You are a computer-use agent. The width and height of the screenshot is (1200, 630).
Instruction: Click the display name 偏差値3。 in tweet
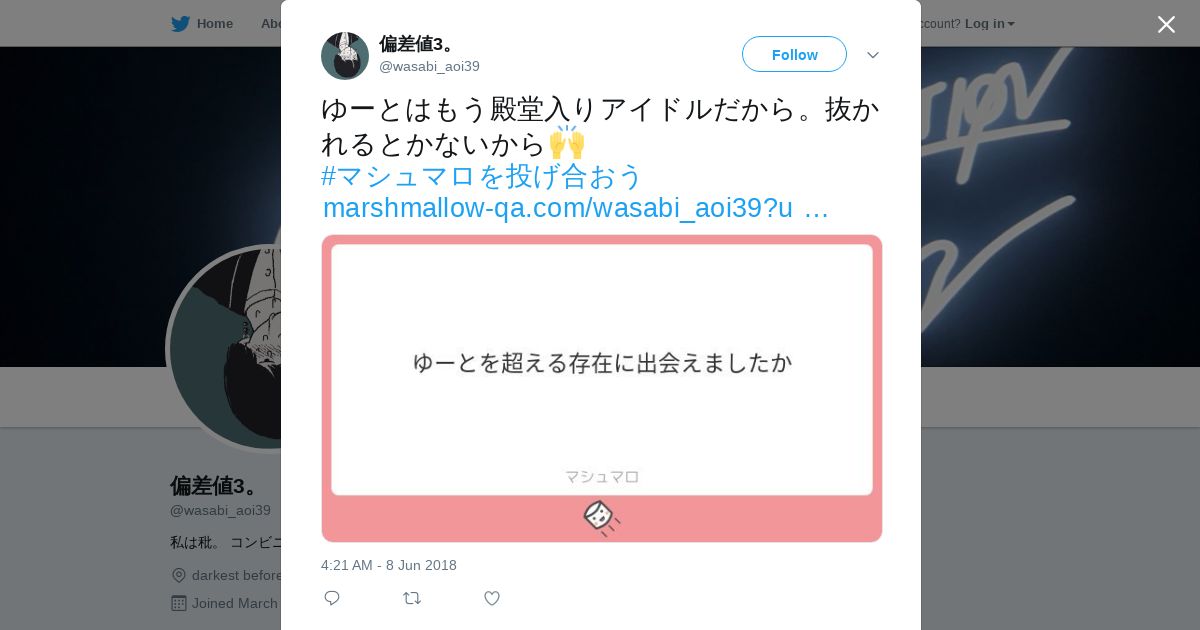pyautogui.click(x=417, y=44)
